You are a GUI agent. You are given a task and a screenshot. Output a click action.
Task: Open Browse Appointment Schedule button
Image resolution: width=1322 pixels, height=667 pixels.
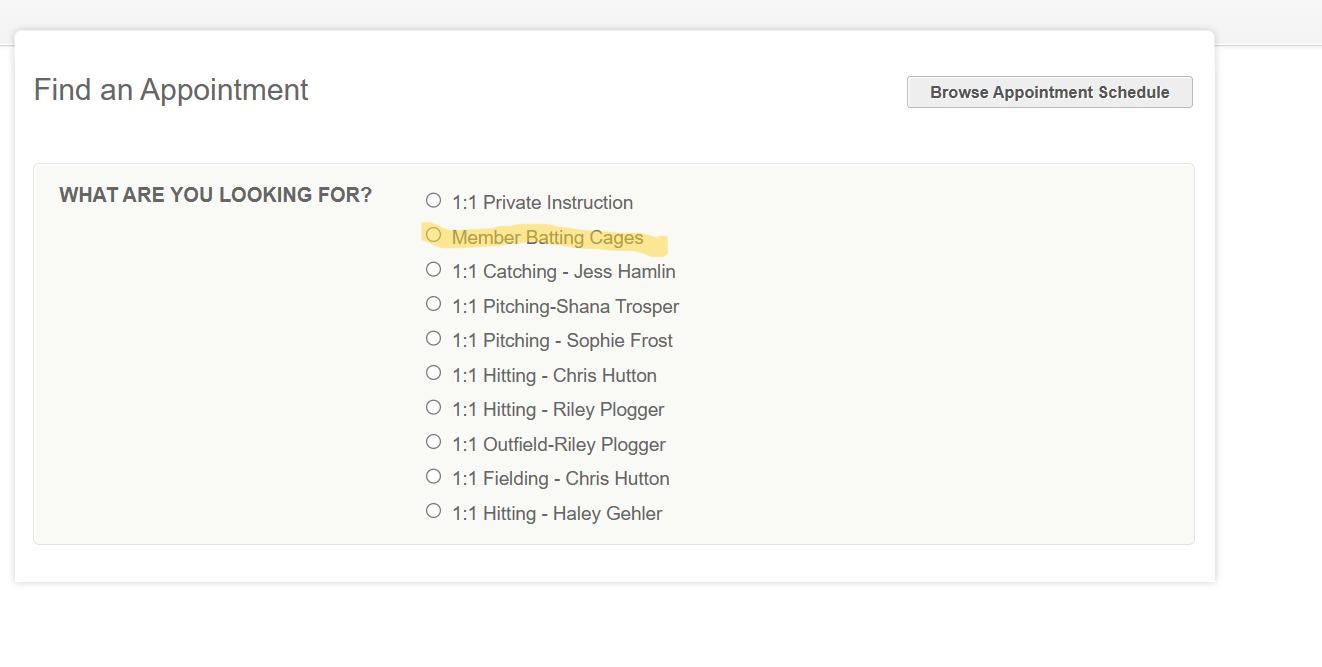pos(1049,92)
